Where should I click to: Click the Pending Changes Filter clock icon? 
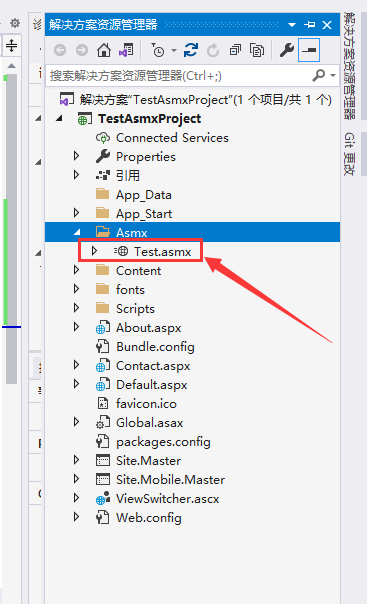158,50
